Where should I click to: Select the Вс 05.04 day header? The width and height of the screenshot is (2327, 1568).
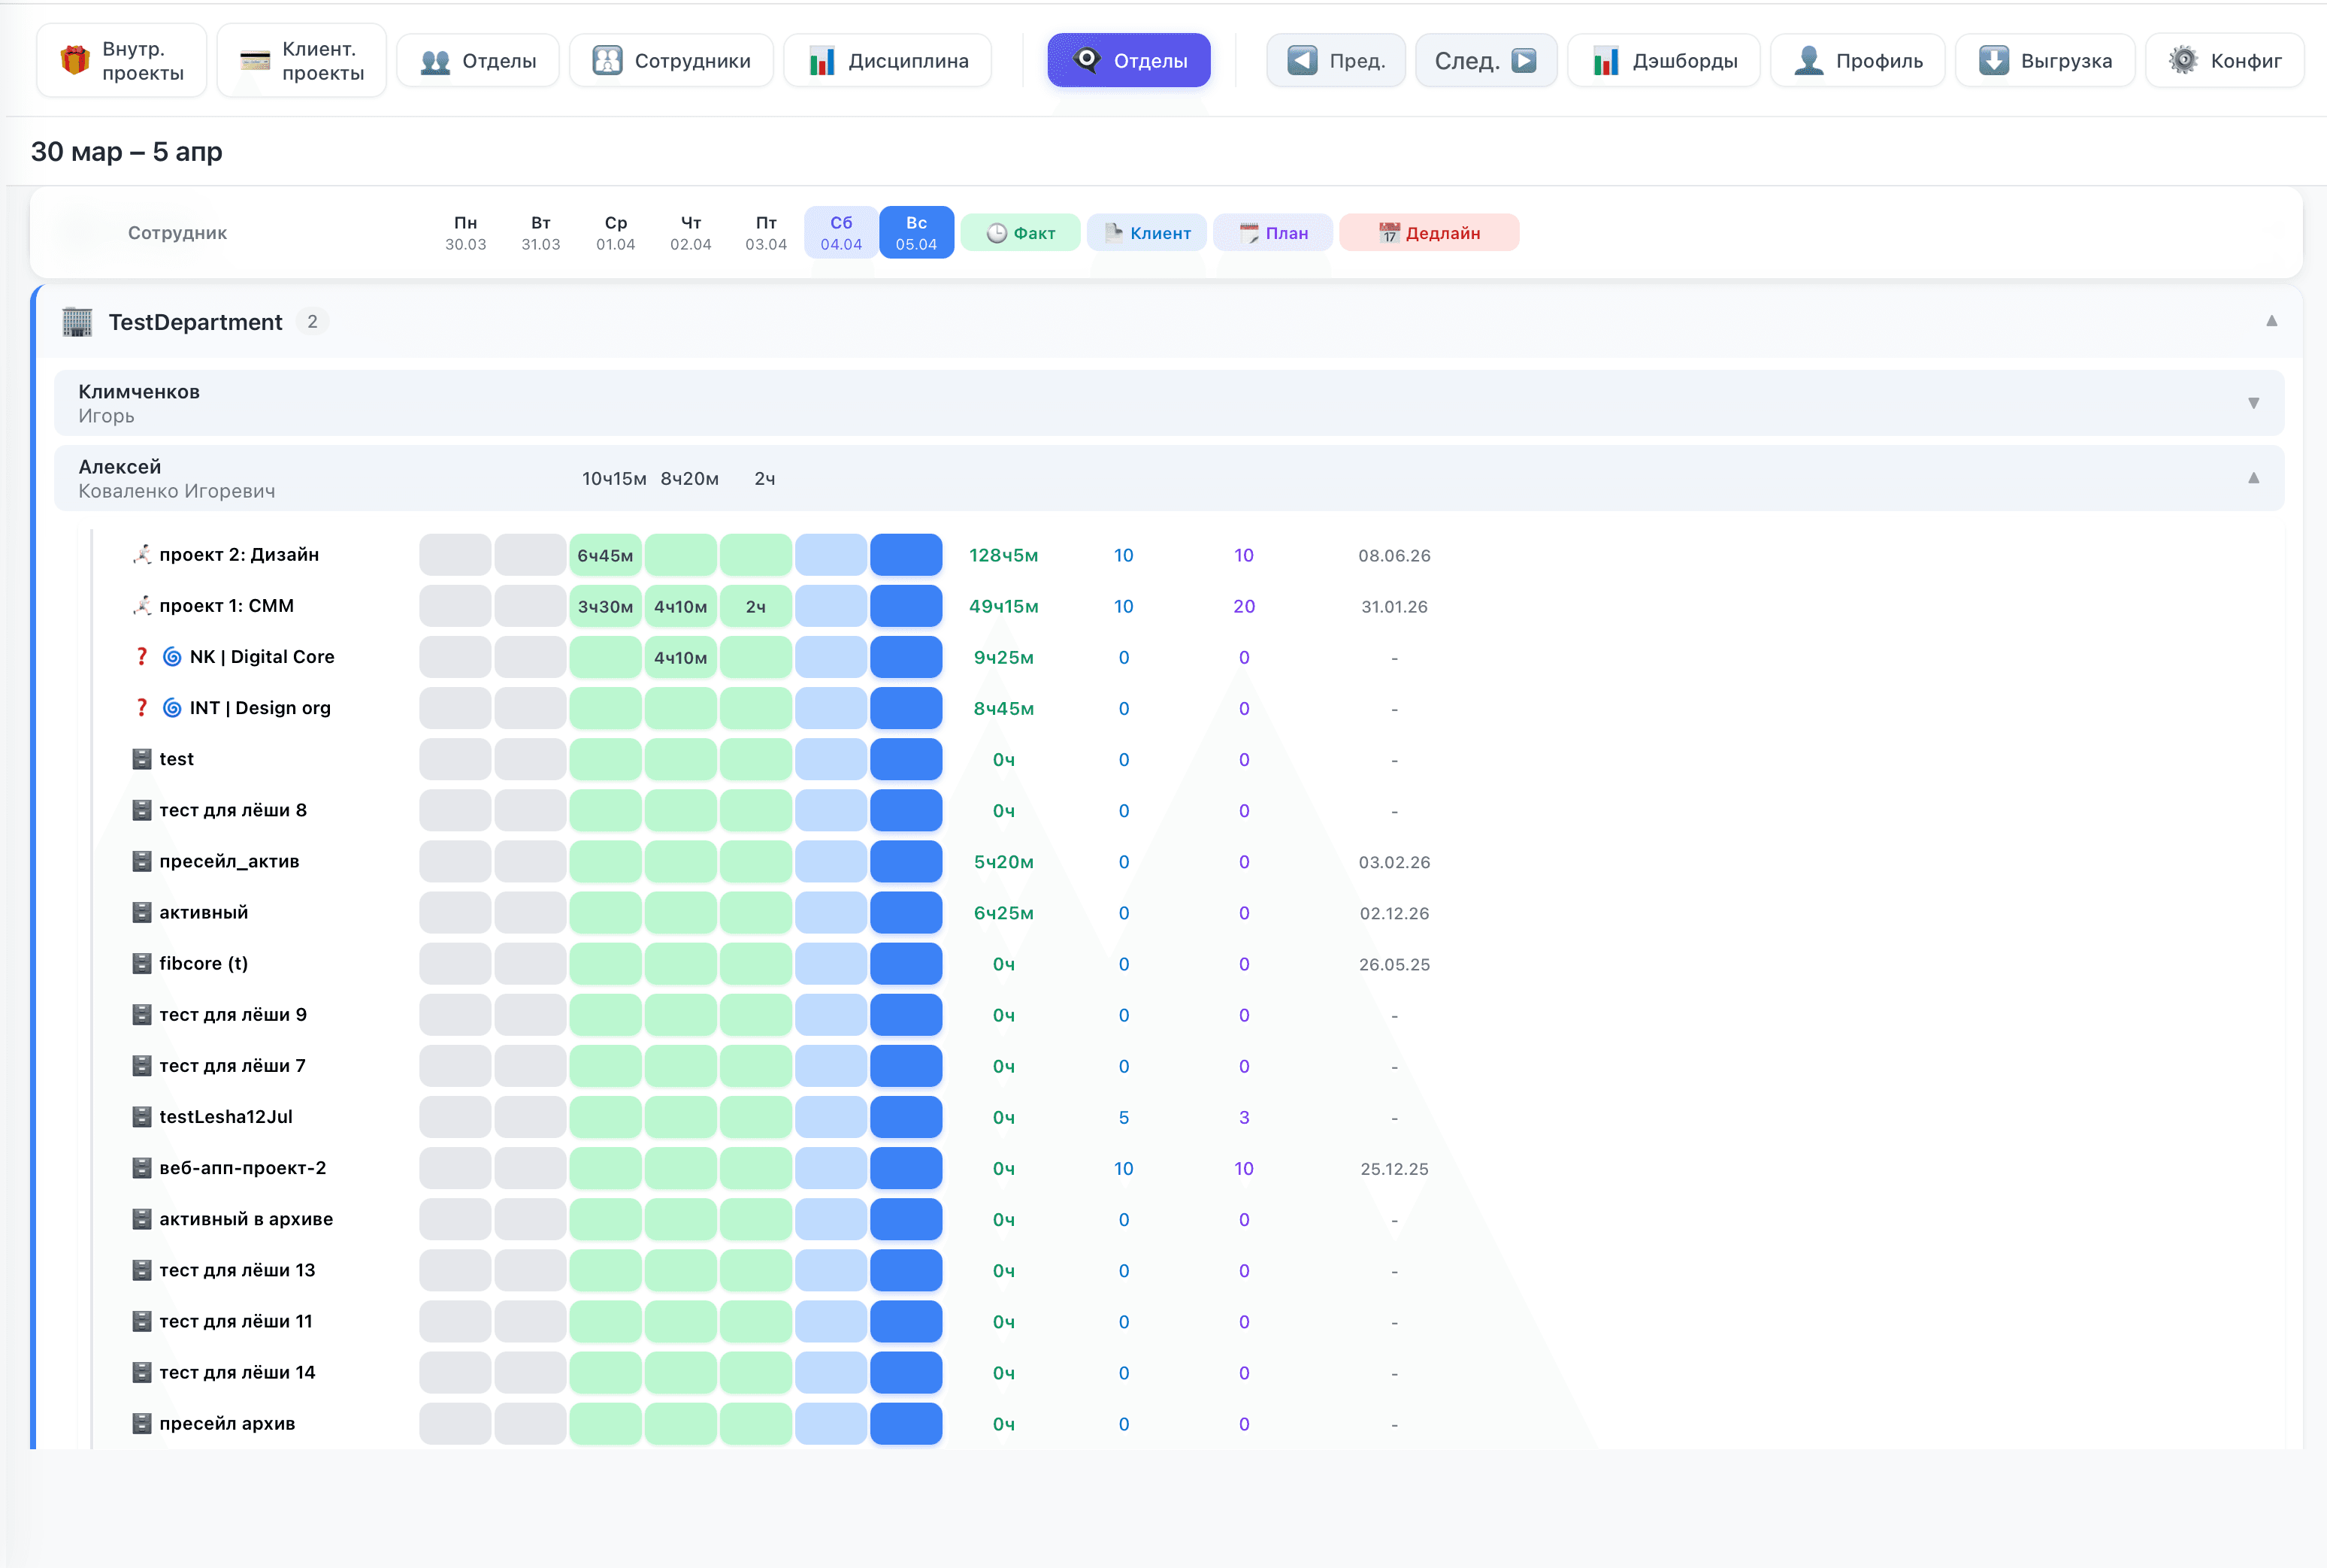click(x=916, y=233)
